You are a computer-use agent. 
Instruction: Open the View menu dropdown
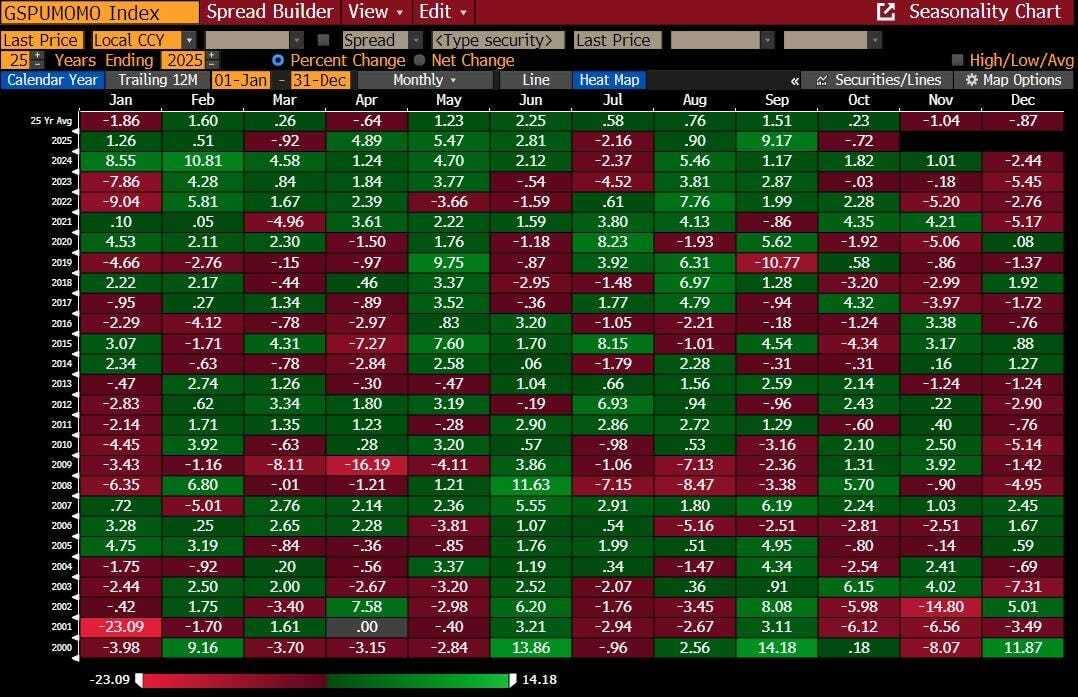tap(375, 12)
